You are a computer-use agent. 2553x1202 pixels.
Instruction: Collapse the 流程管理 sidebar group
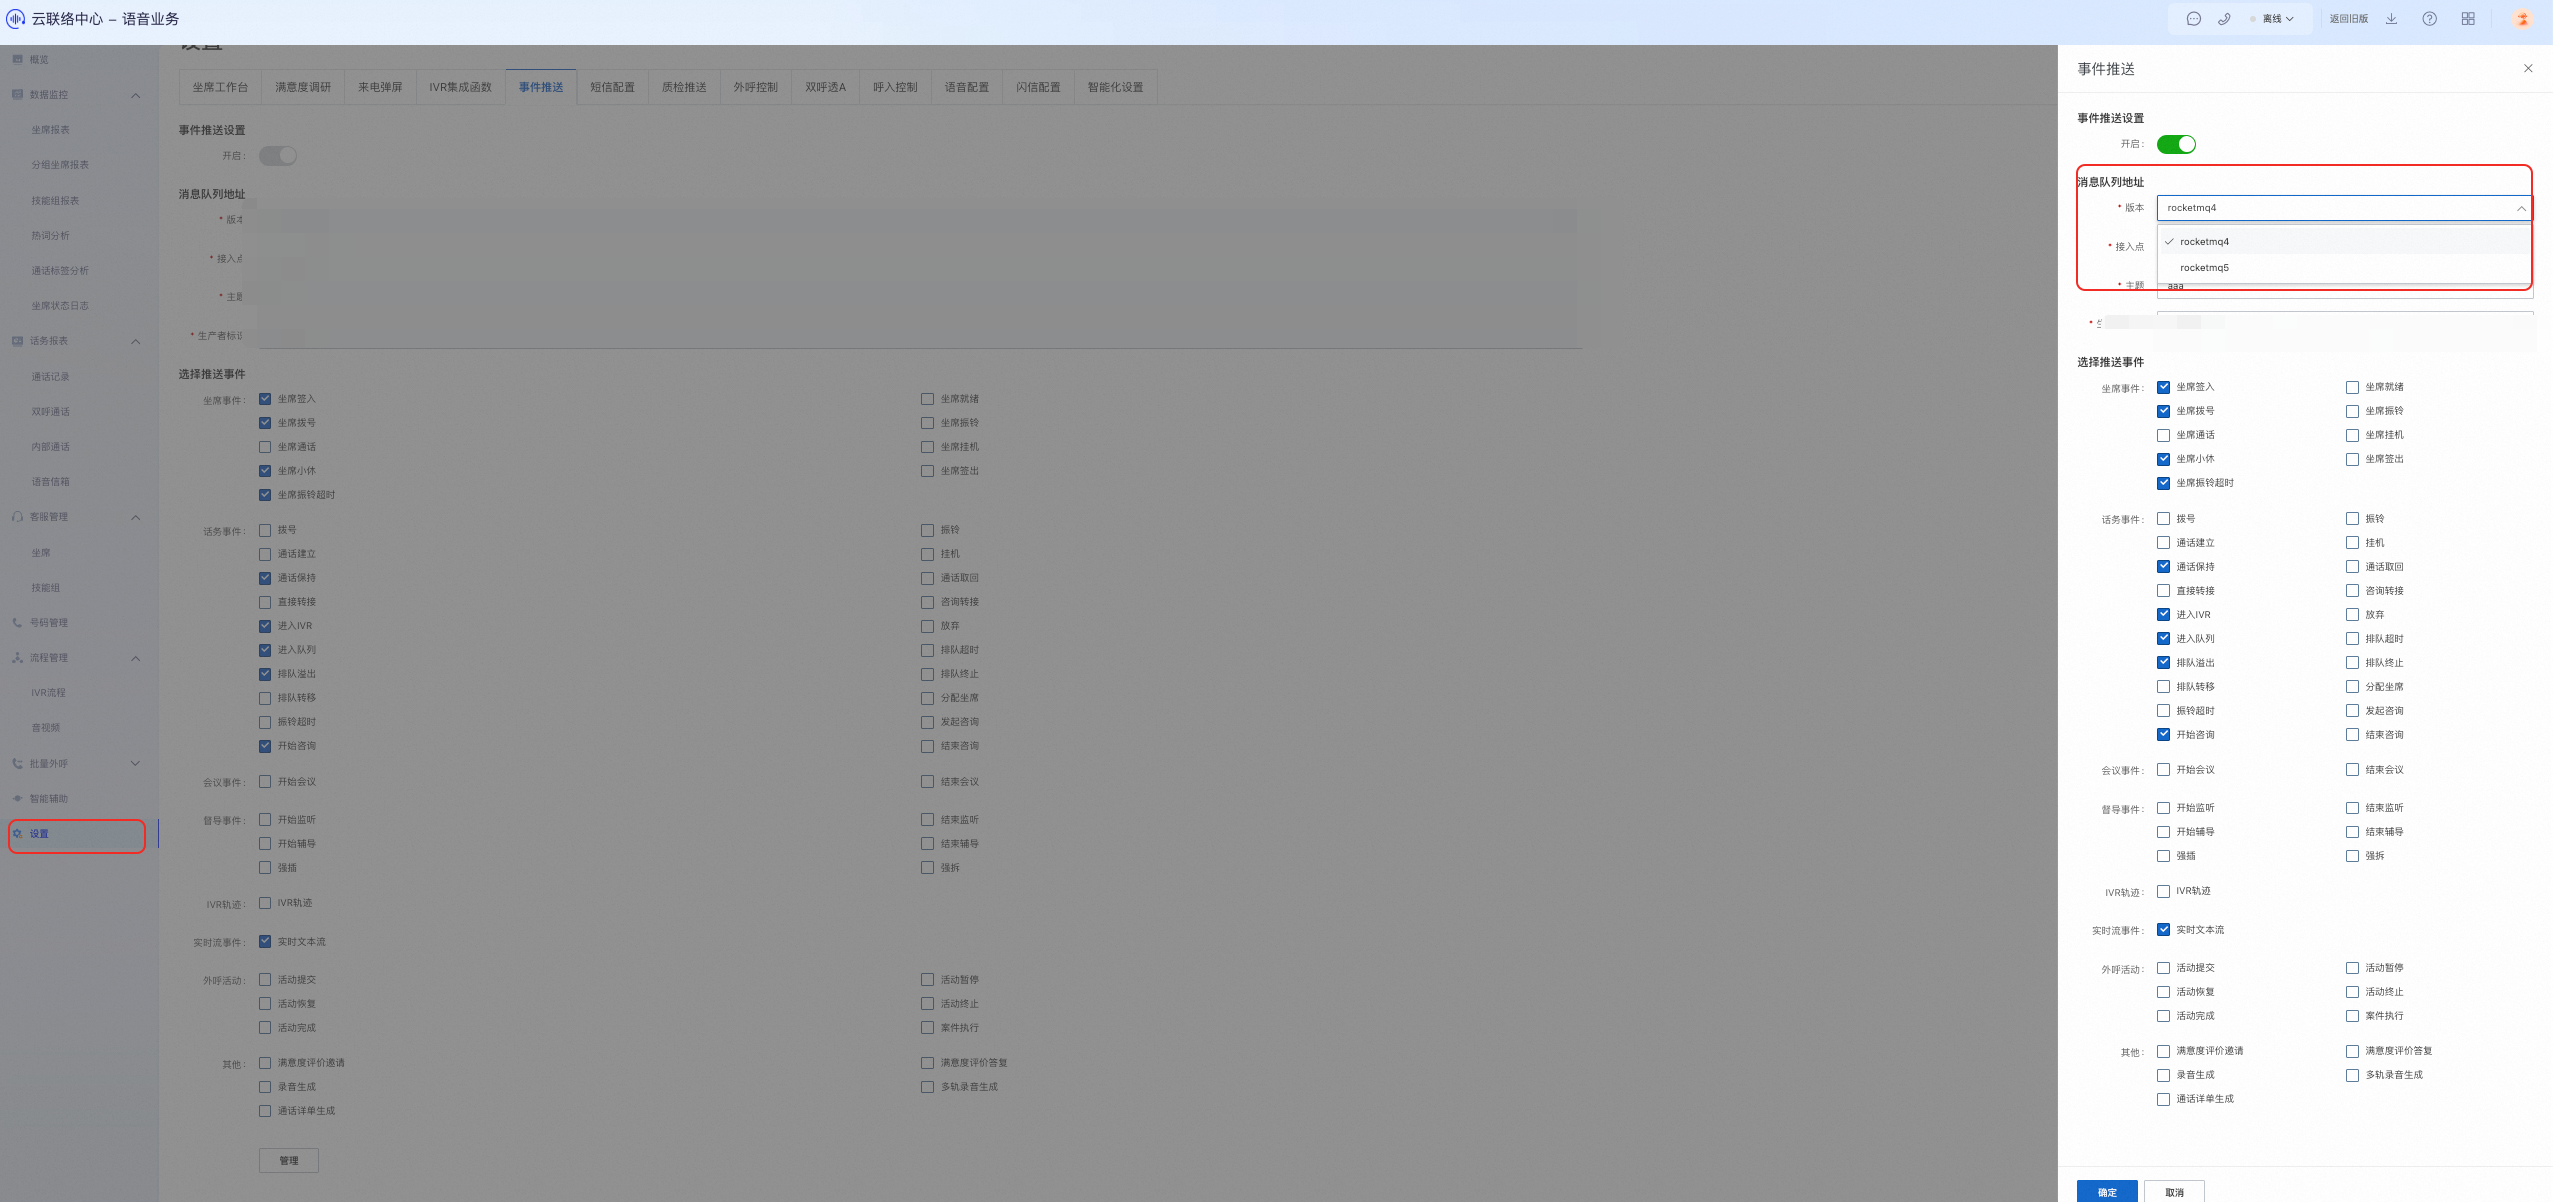pos(136,658)
